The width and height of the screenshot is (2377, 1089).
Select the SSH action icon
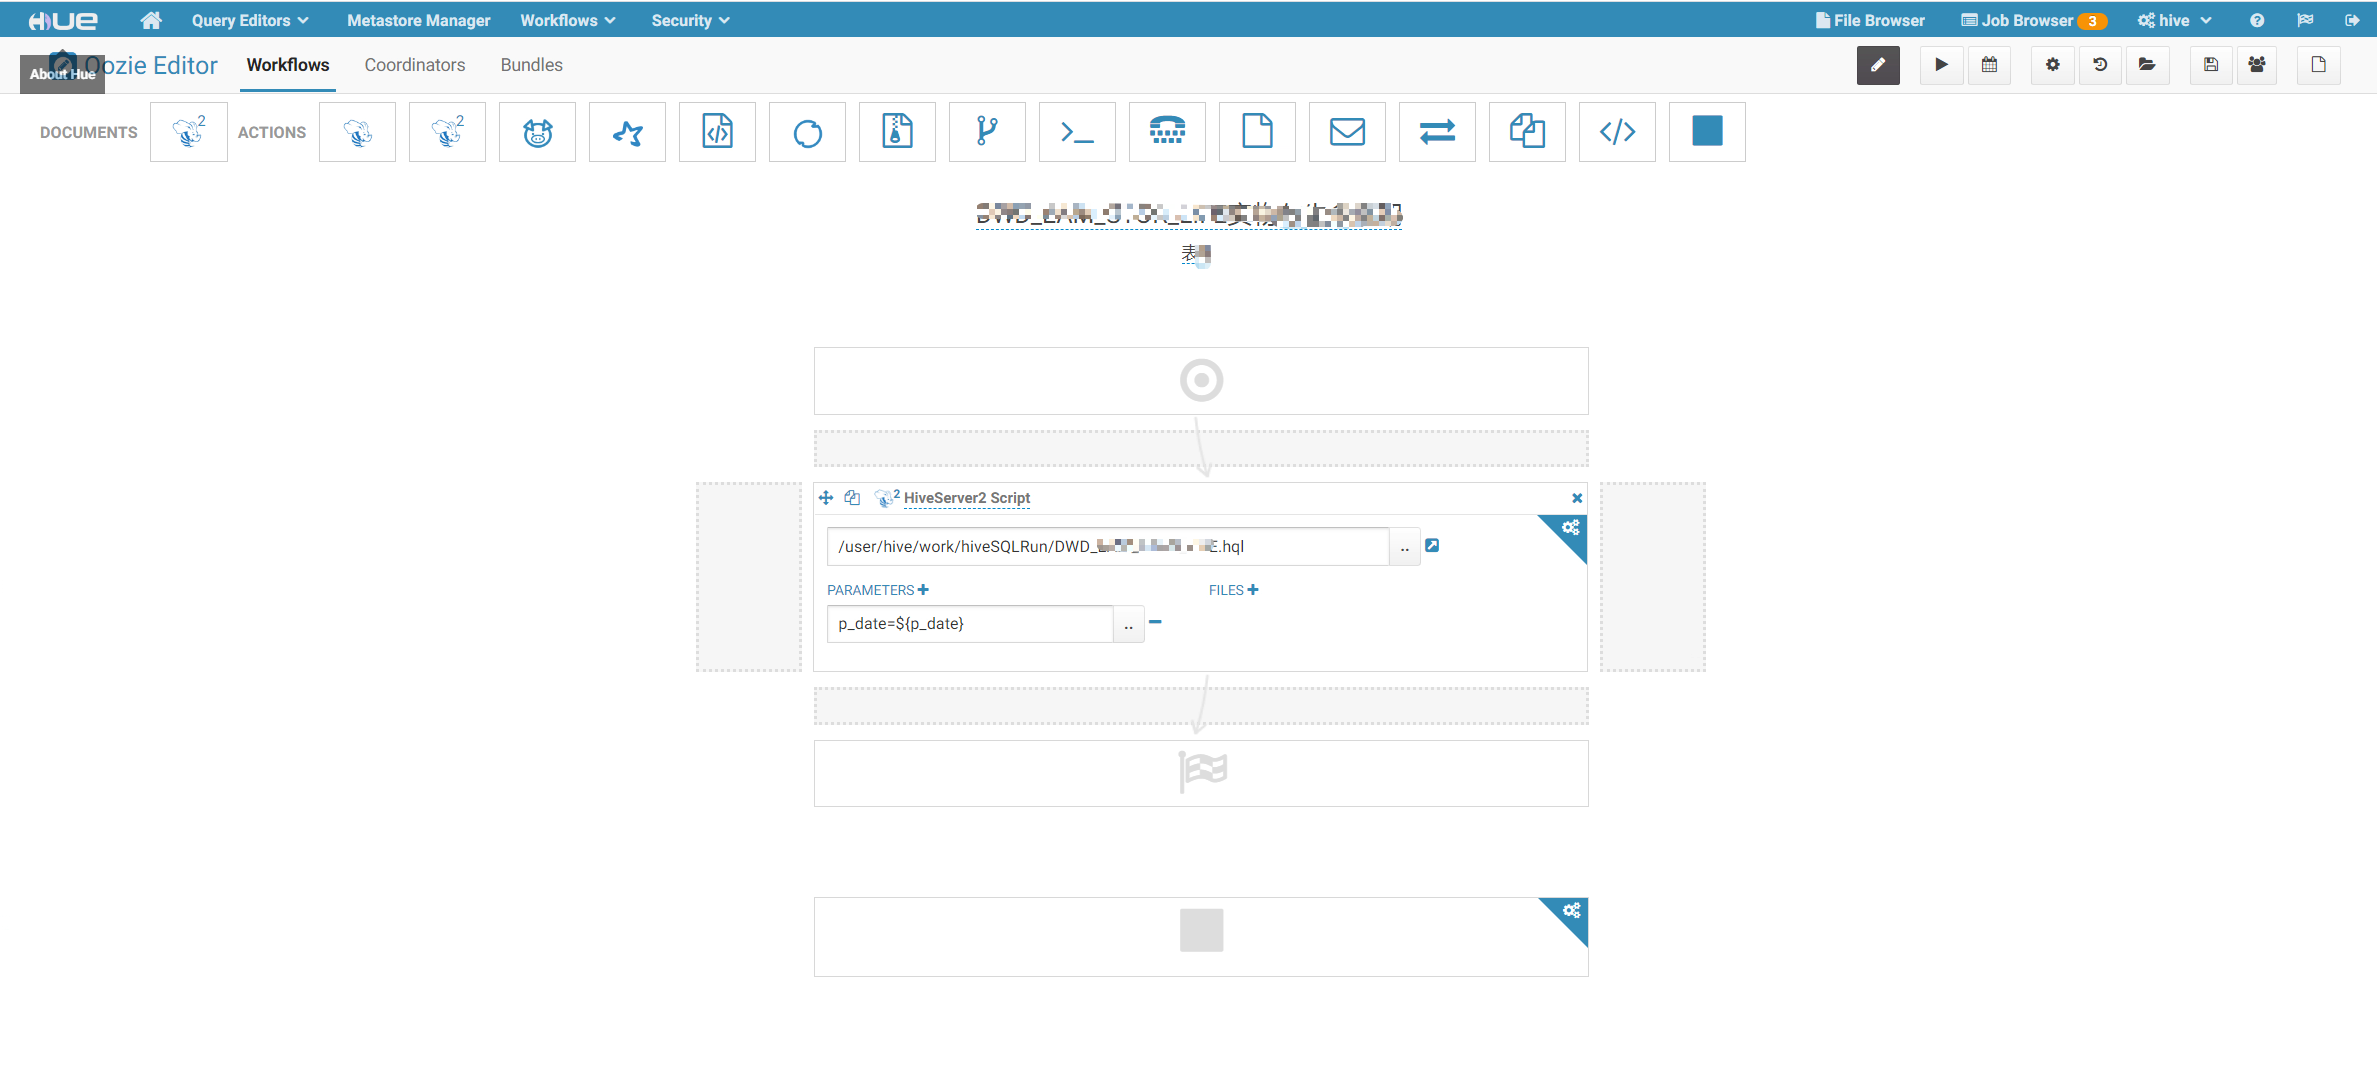1167,132
